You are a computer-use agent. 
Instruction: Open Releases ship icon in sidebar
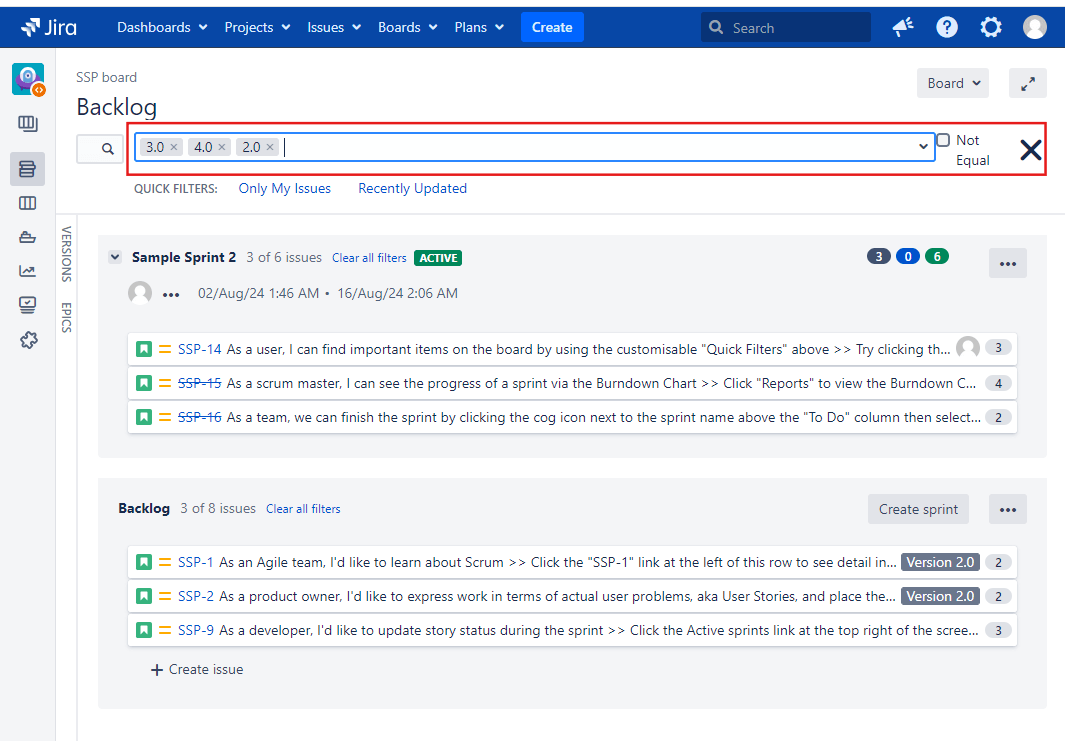point(27,237)
